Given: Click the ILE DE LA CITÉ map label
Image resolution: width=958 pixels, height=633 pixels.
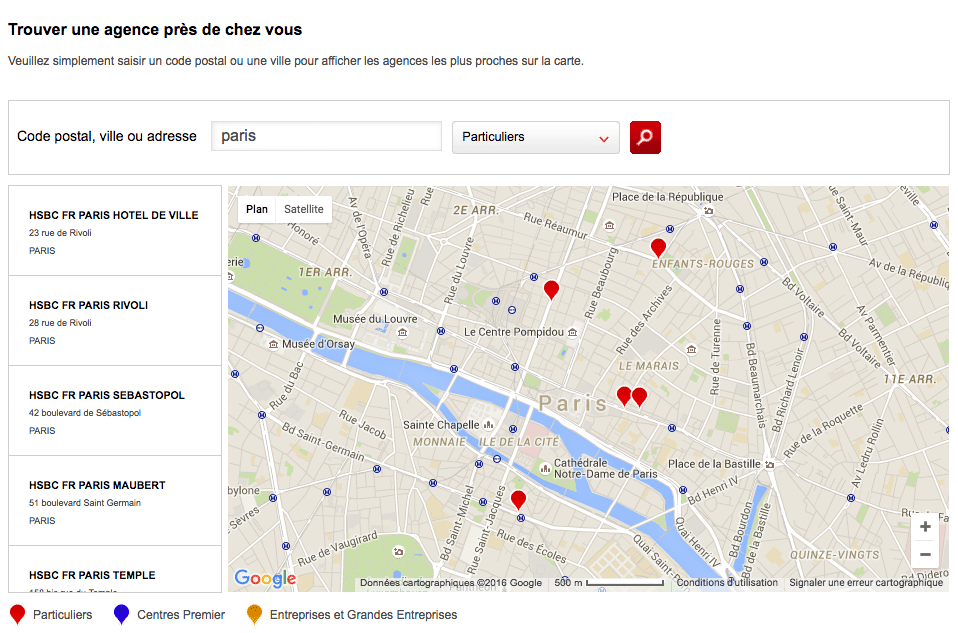Looking at the screenshot, I should tap(518, 442).
